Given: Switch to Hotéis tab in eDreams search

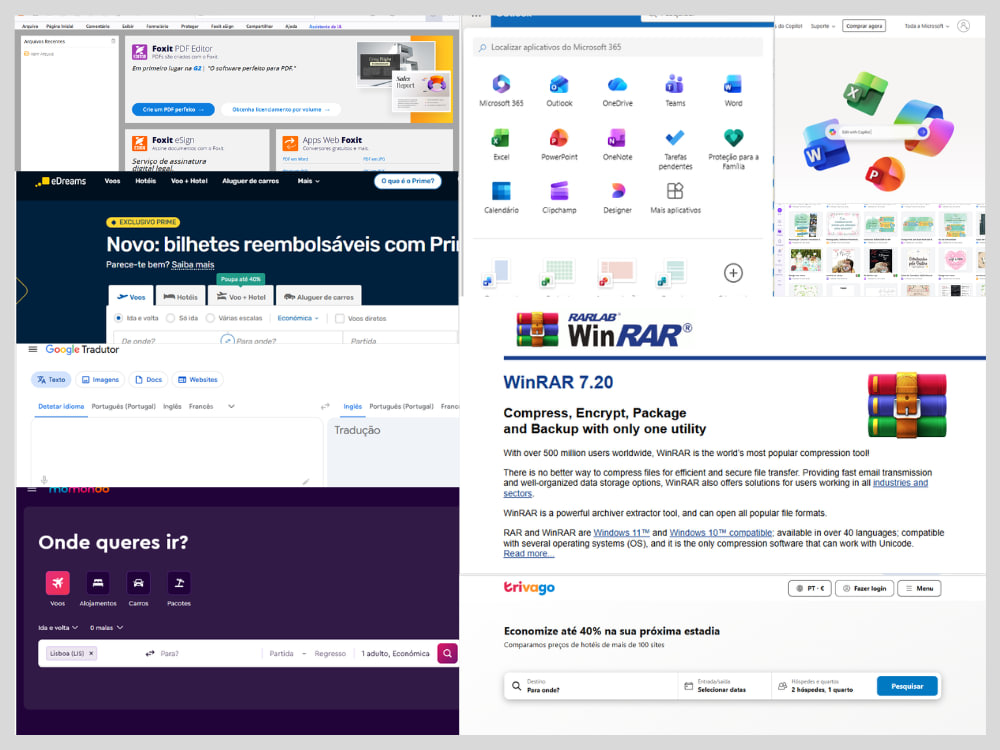Looking at the screenshot, I should [x=180, y=297].
